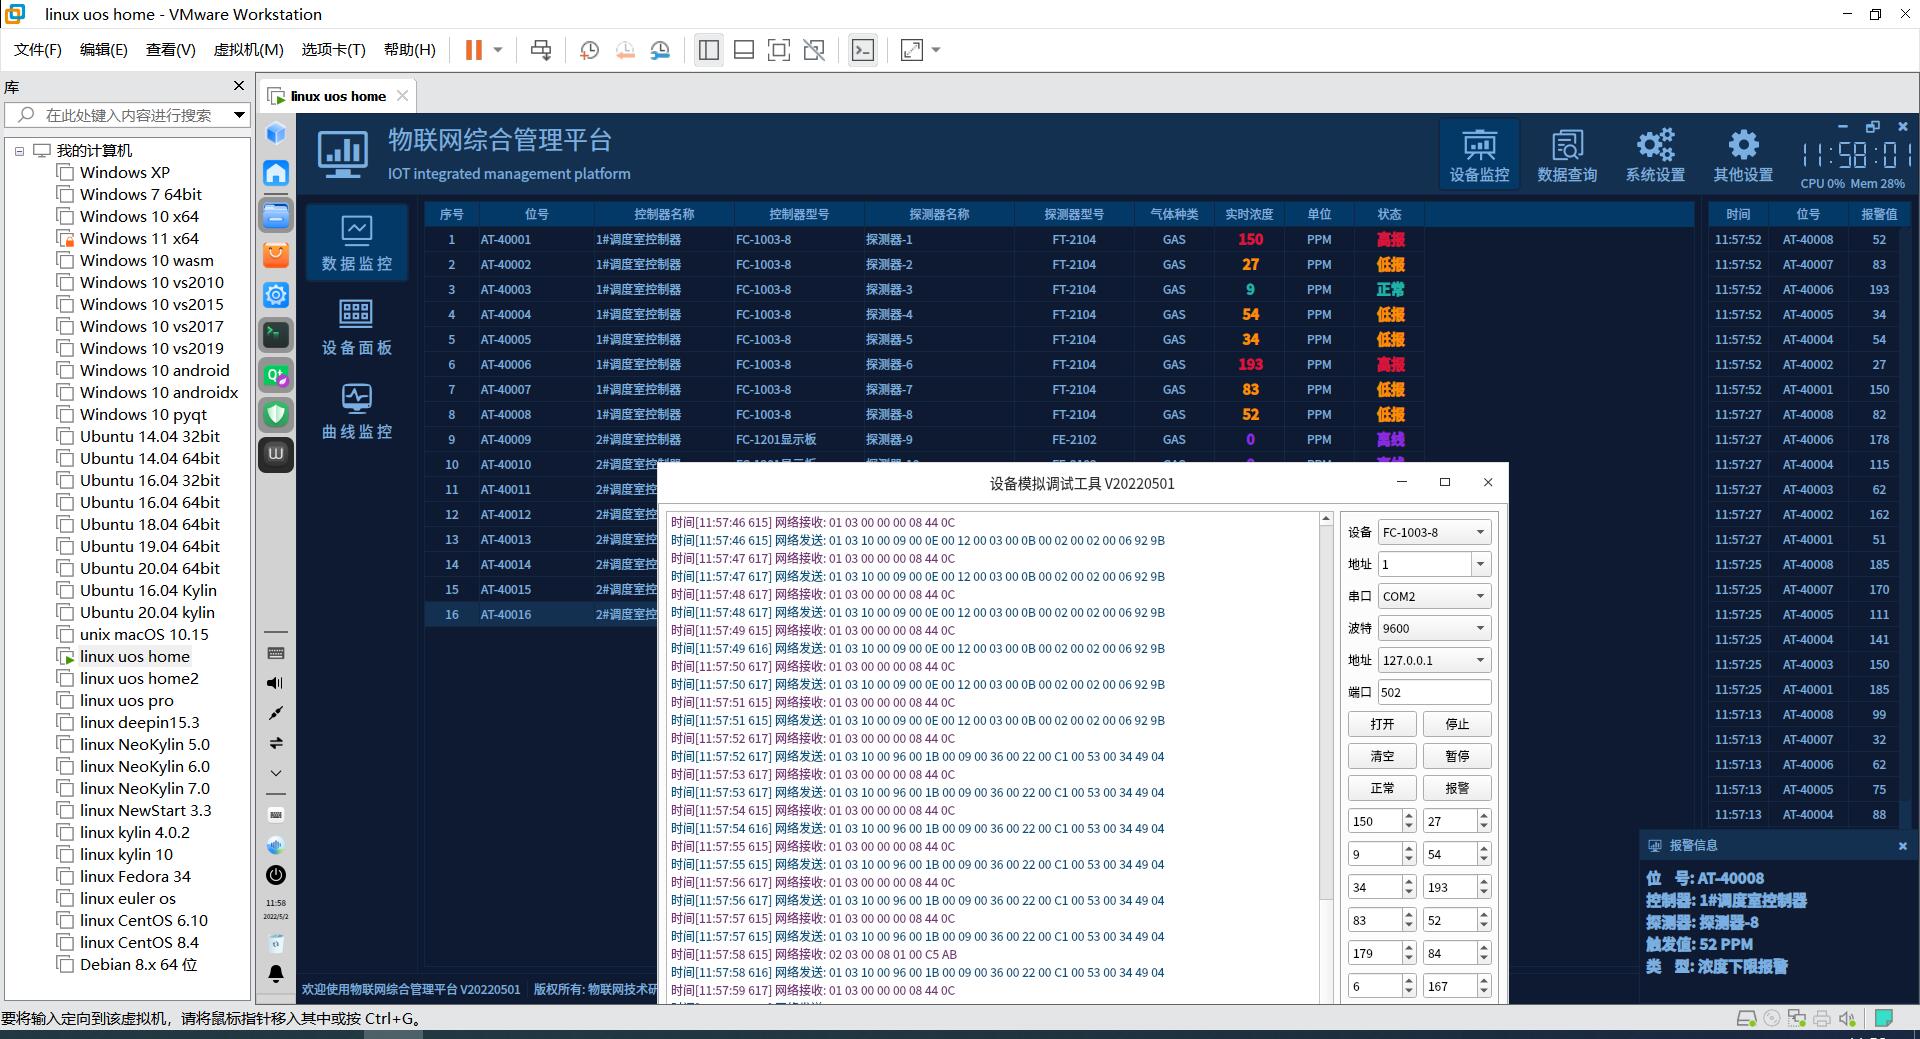Image resolution: width=1920 pixels, height=1039 pixels.
Task: Open the 虚拟机(M) menu
Action: (x=248, y=50)
